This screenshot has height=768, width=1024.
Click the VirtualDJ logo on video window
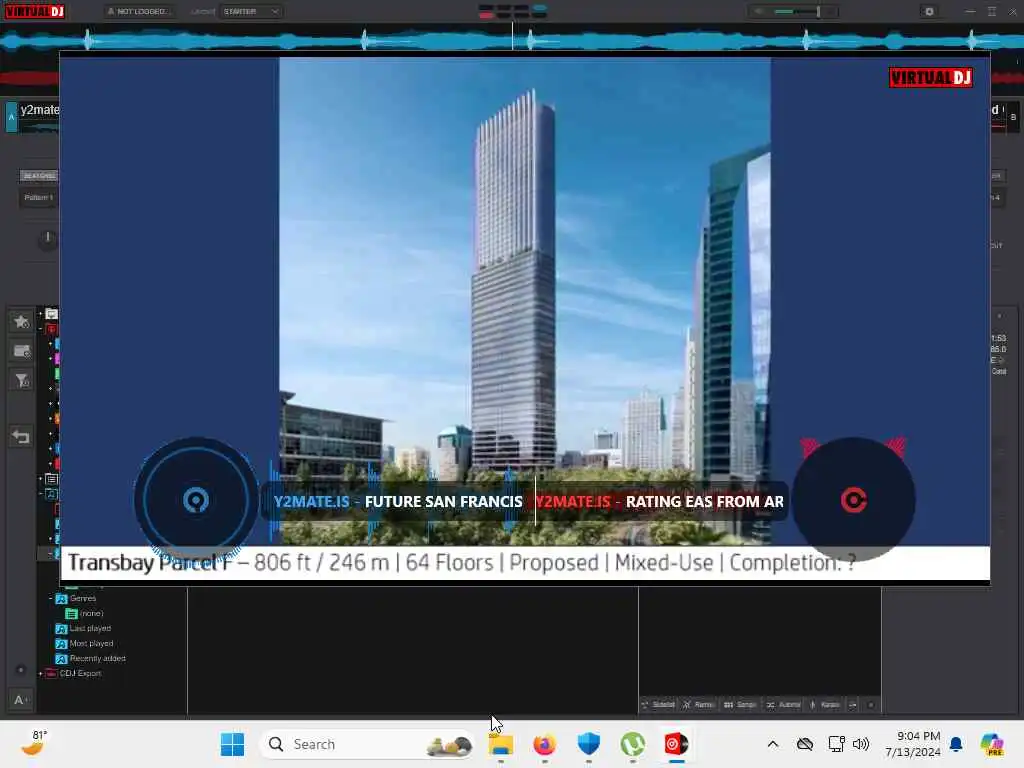[x=931, y=78]
